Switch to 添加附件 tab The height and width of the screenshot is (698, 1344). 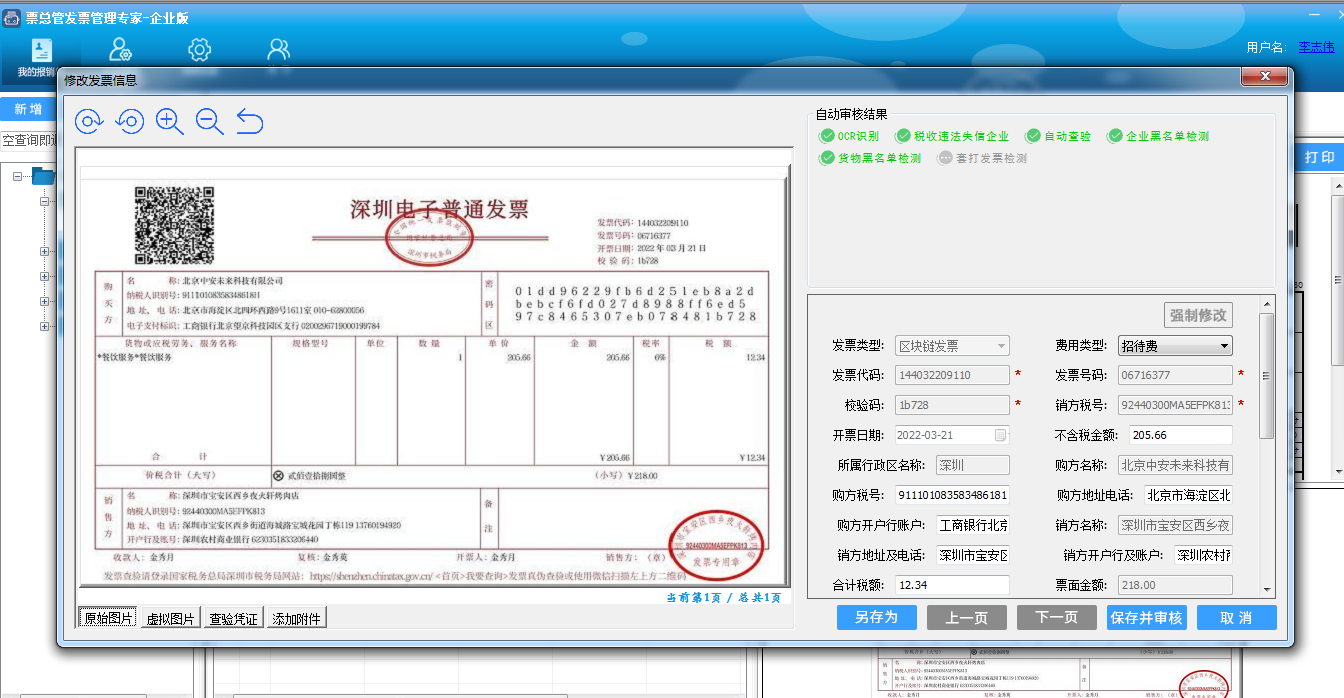pos(296,619)
